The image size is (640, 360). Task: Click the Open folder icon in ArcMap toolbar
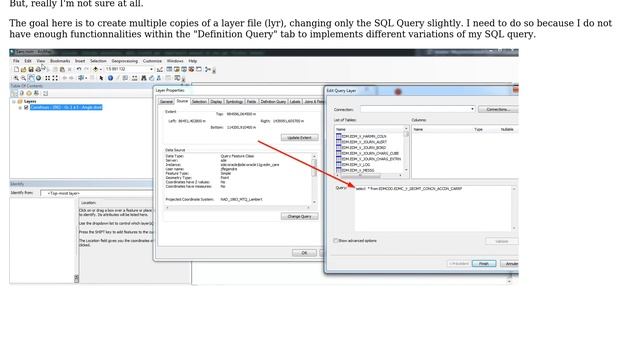point(24,69)
